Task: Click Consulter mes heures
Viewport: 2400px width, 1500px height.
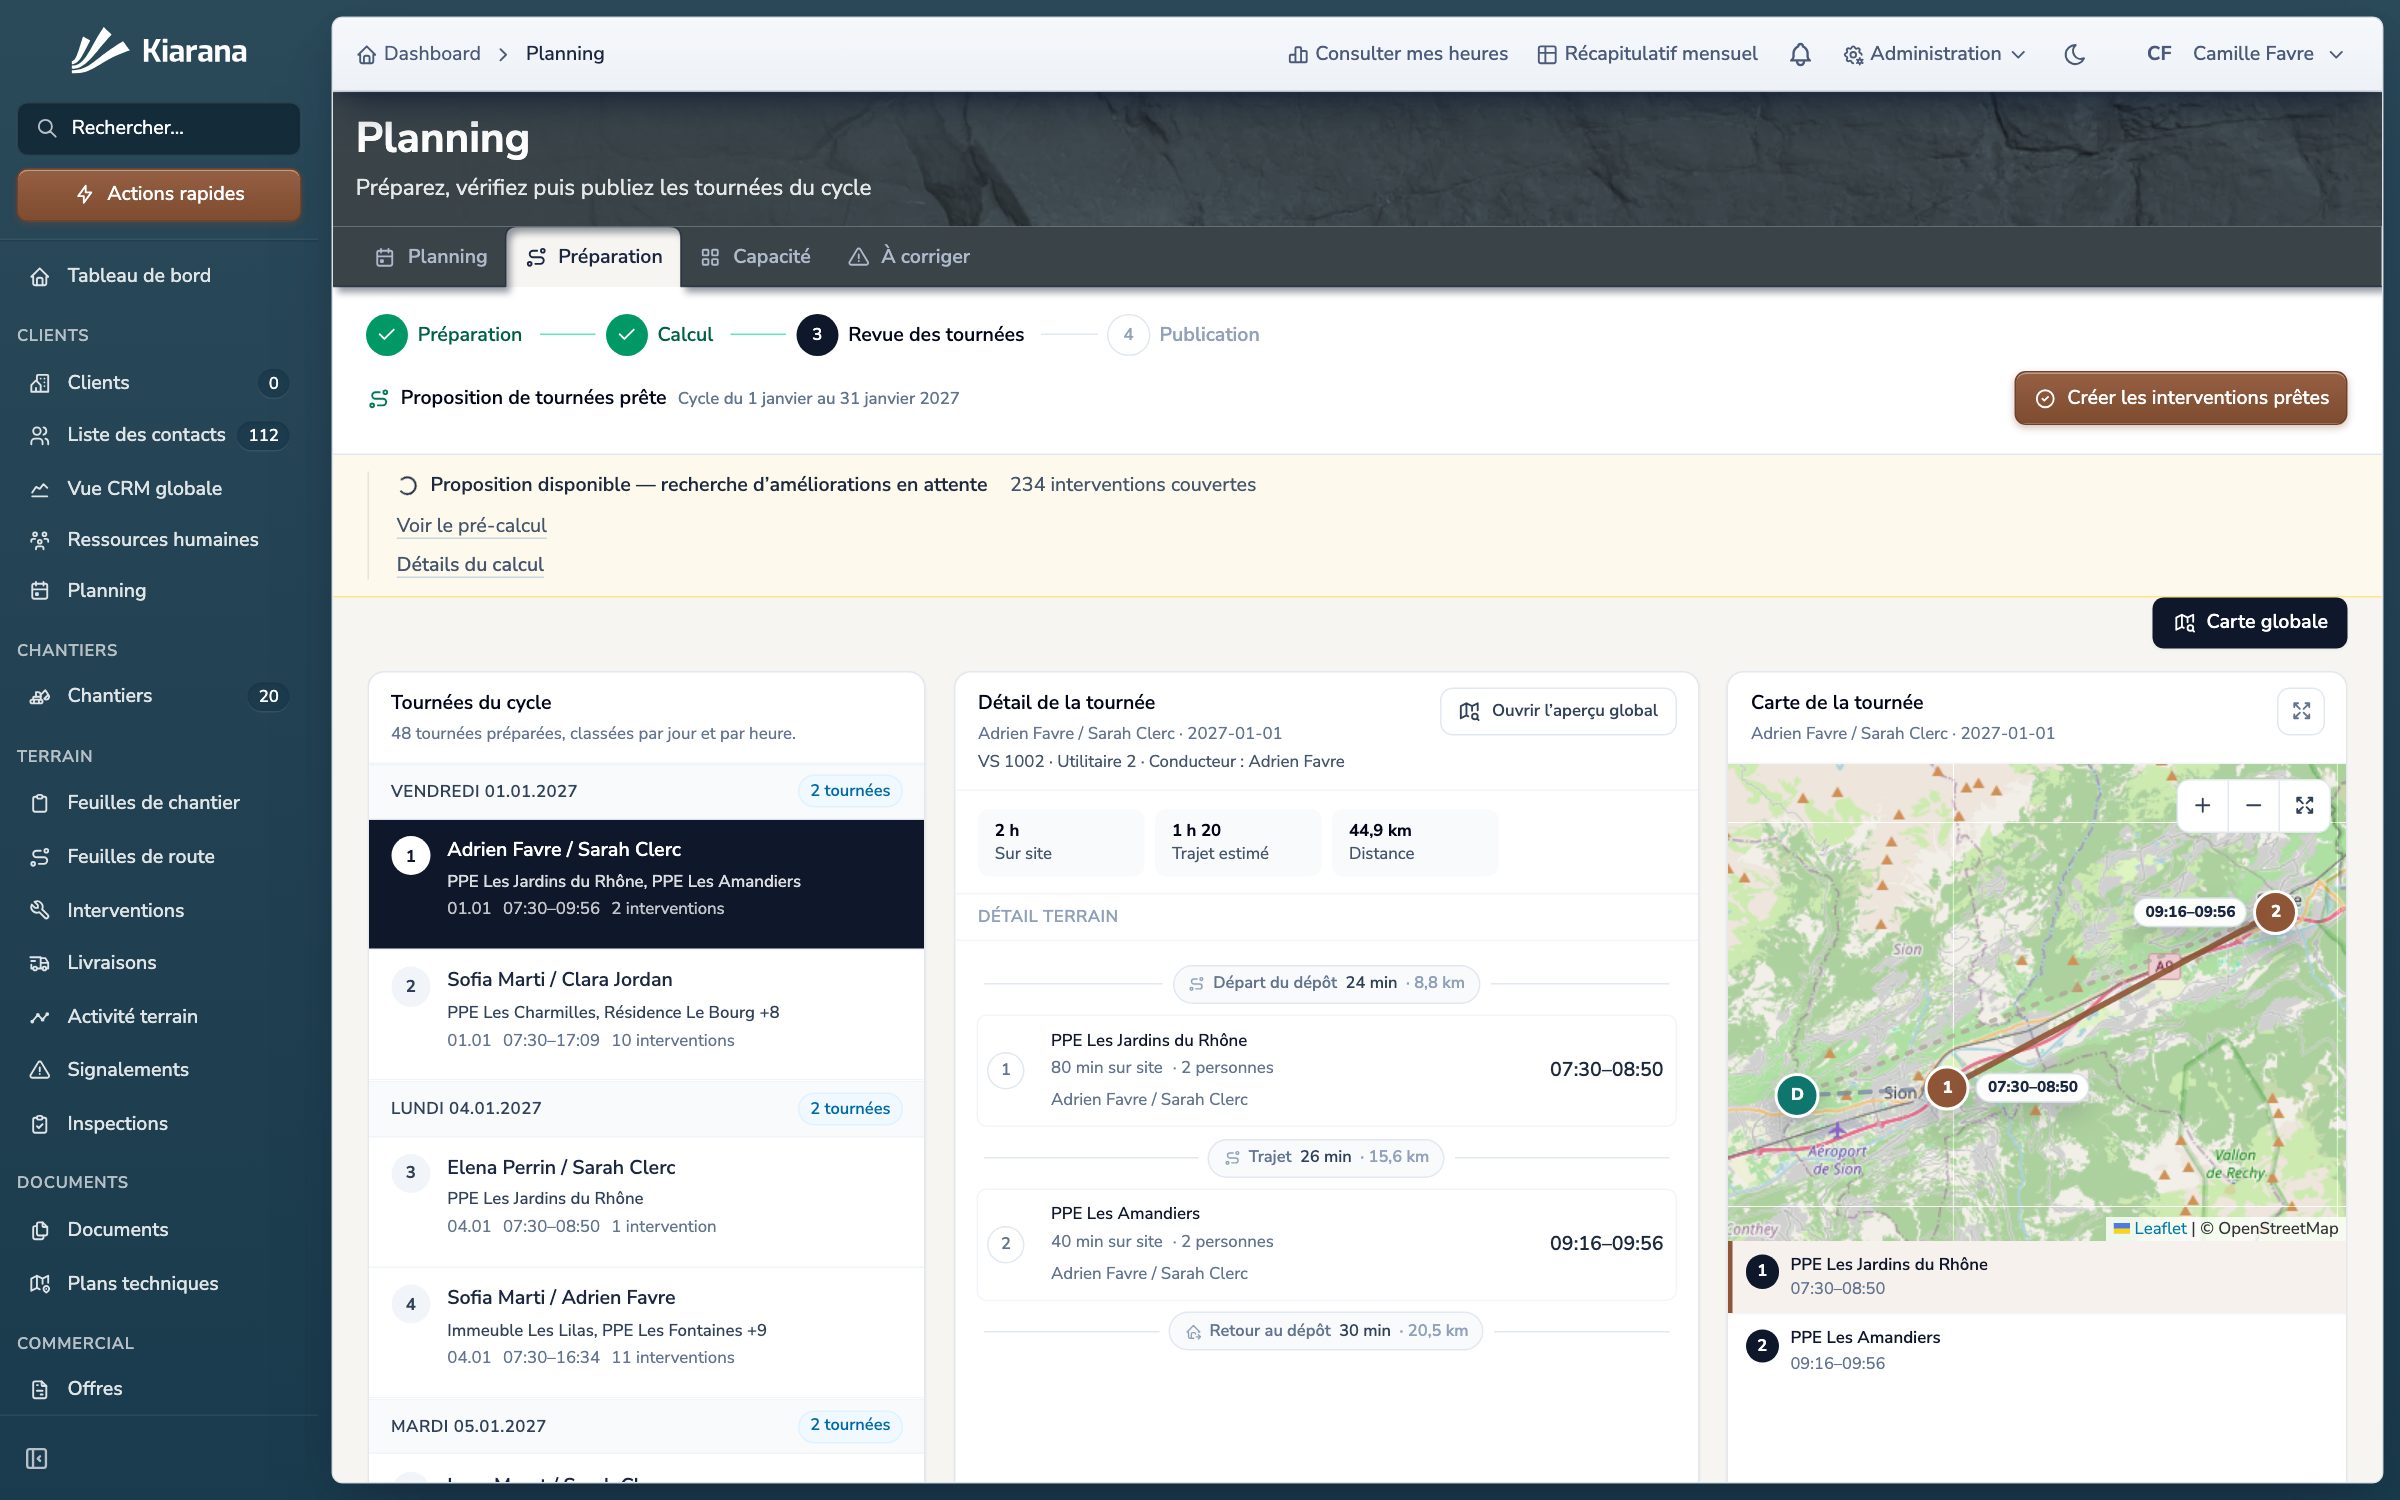Action: pos(1398,54)
